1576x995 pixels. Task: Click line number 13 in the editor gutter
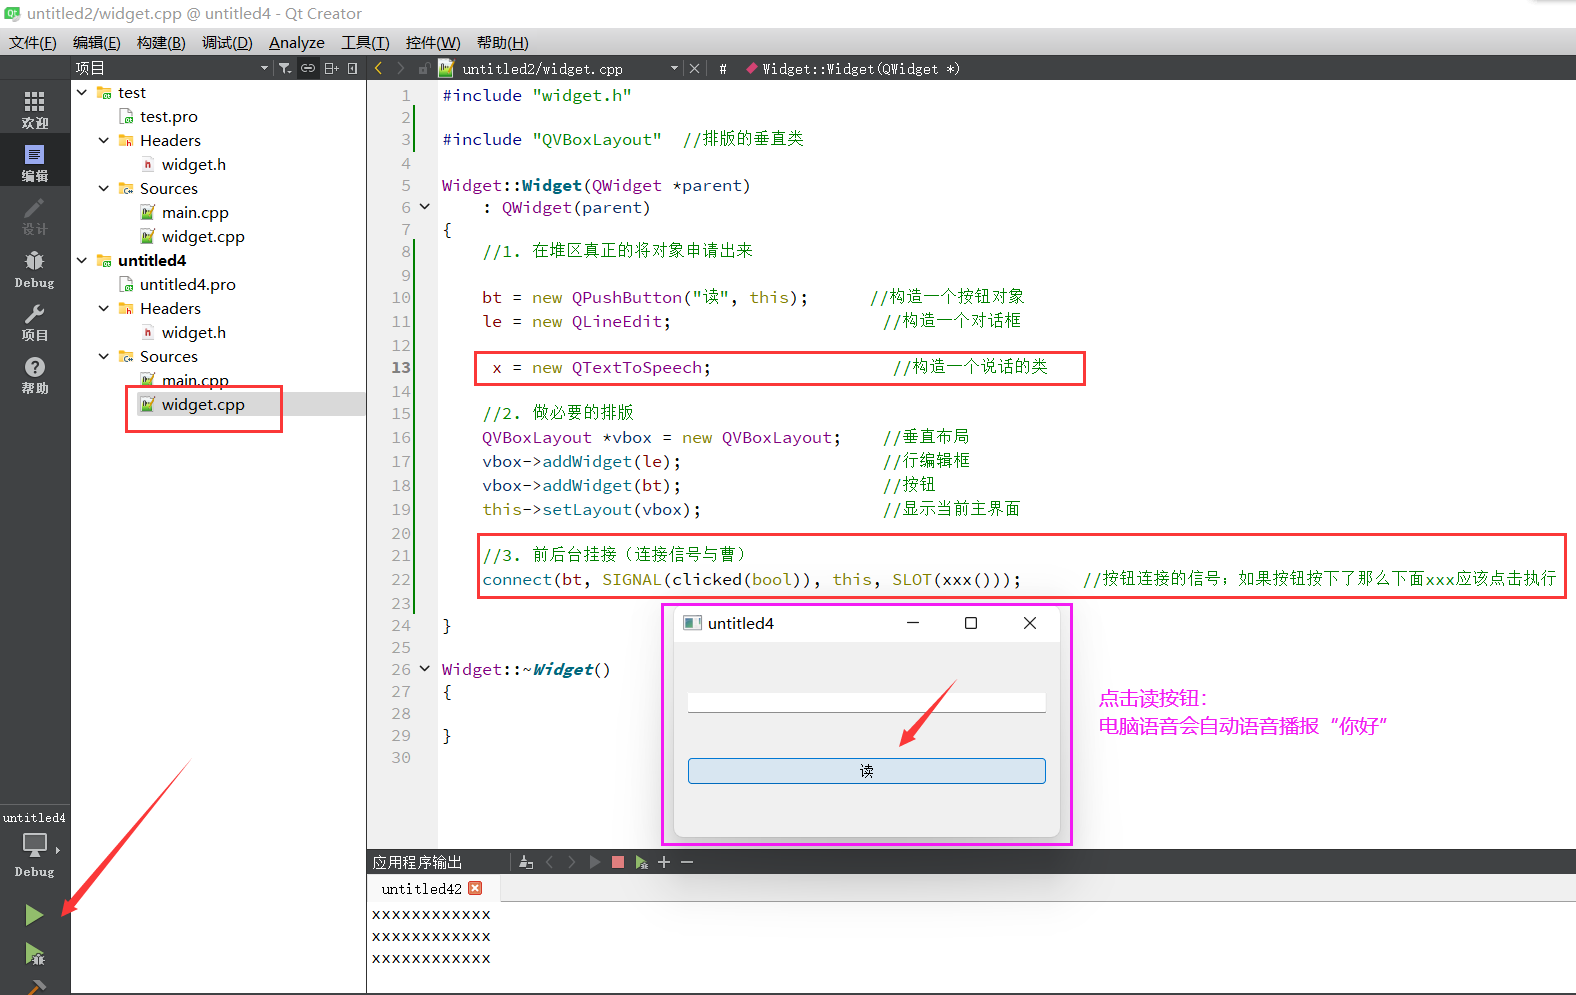coord(401,367)
